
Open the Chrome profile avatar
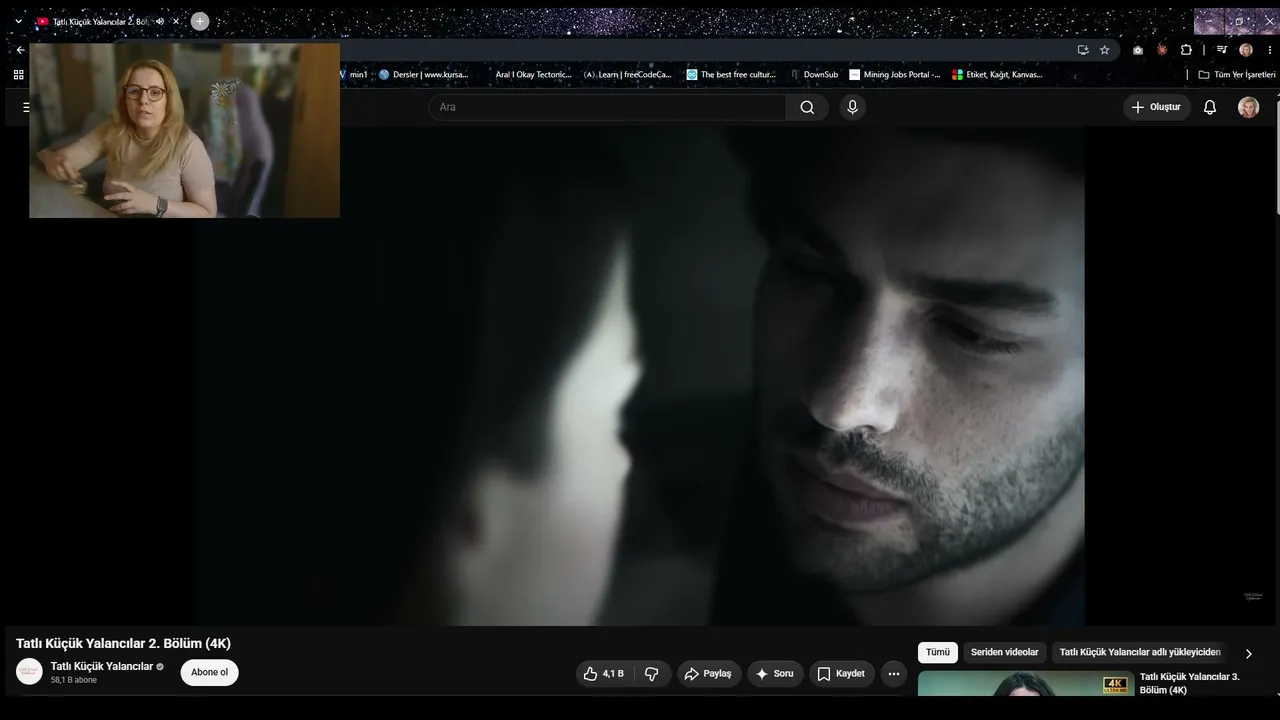(1246, 50)
